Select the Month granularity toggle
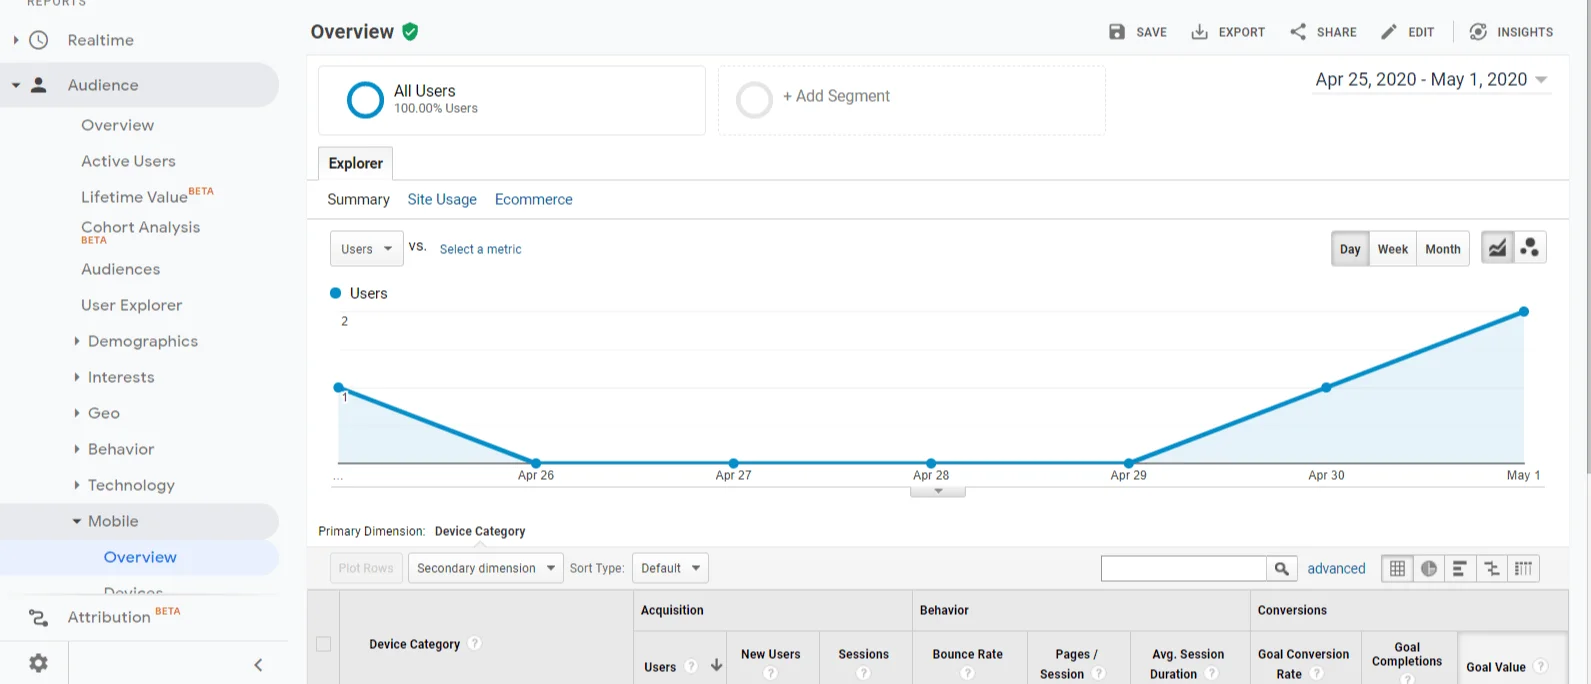Viewport: 1591px width, 684px height. pyautogui.click(x=1443, y=249)
